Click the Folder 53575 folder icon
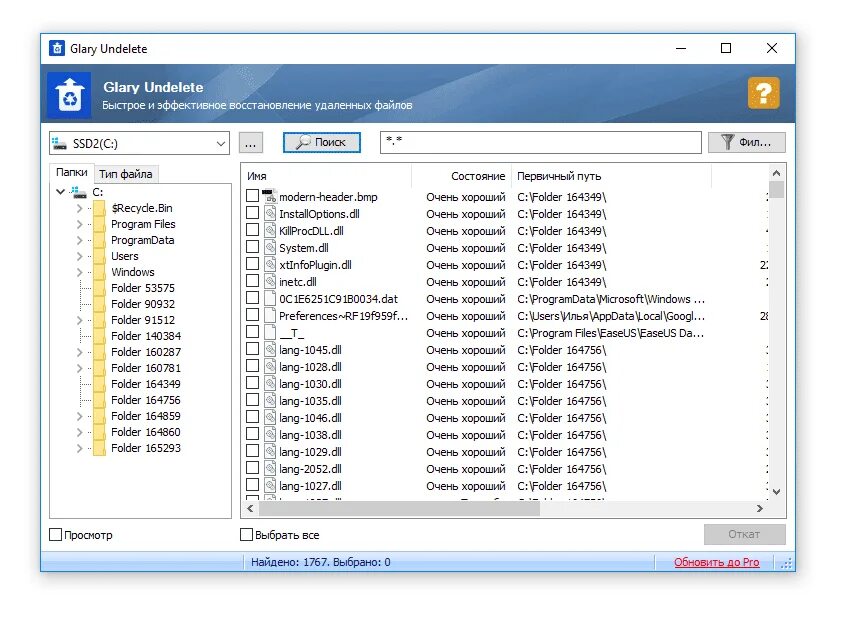The height and width of the screenshot is (626, 842). pyautogui.click(x=99, y=288)
